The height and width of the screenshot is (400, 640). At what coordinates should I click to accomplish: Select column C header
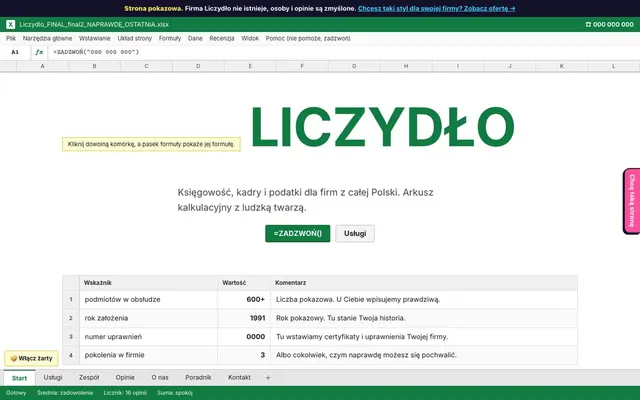pos(146,66)
